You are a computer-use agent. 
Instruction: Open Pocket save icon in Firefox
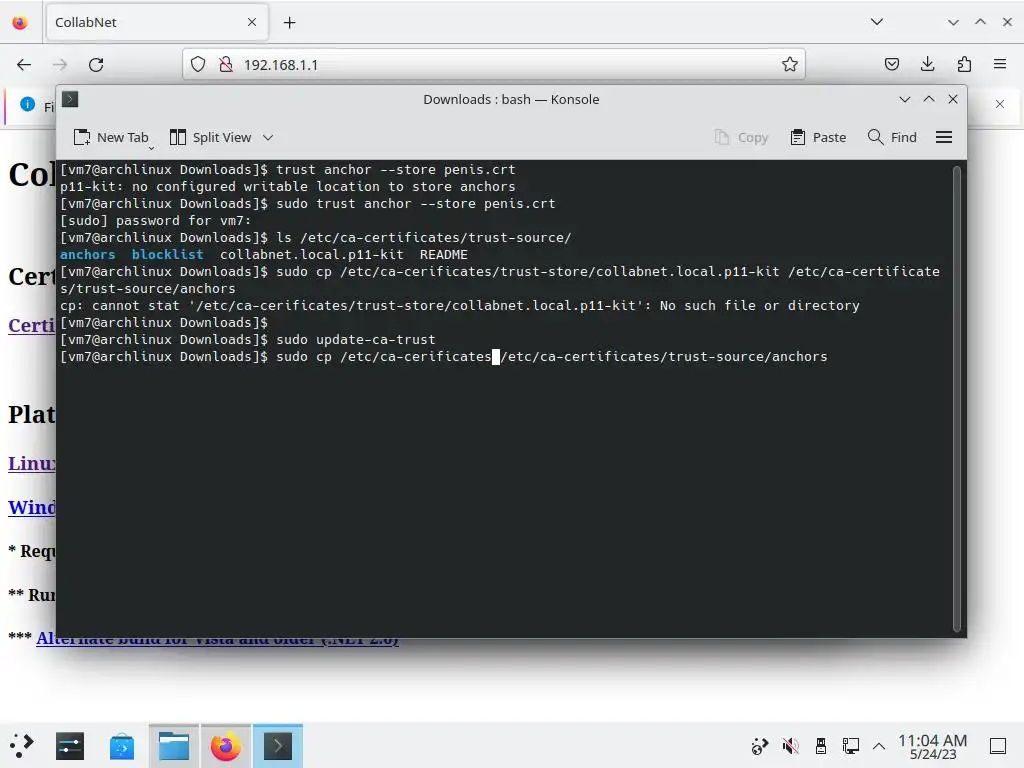(x=891, y=64)
